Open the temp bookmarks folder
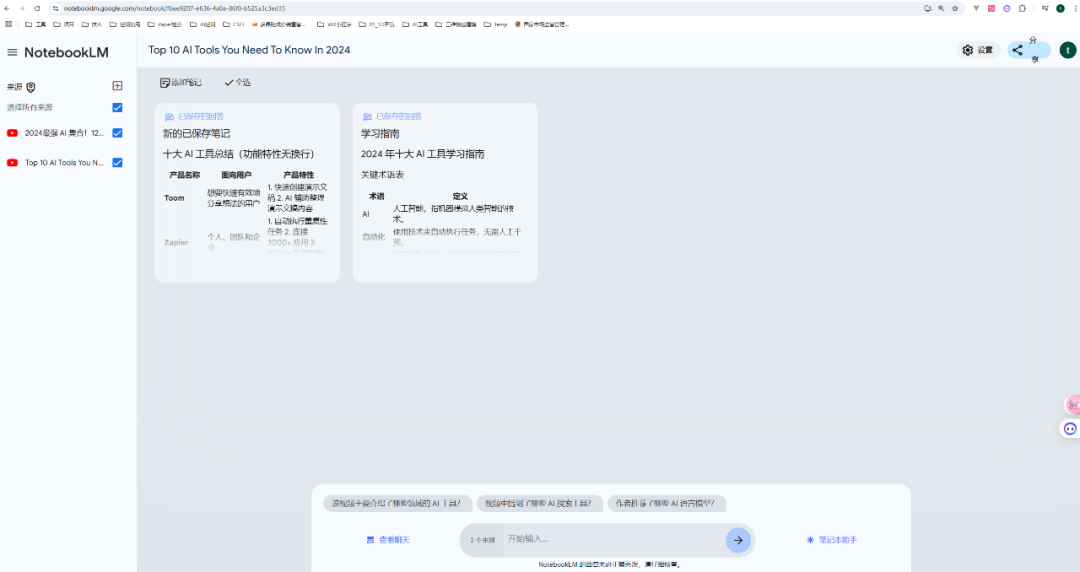This screenshot has height=572, width=1080. click(495, 24)
